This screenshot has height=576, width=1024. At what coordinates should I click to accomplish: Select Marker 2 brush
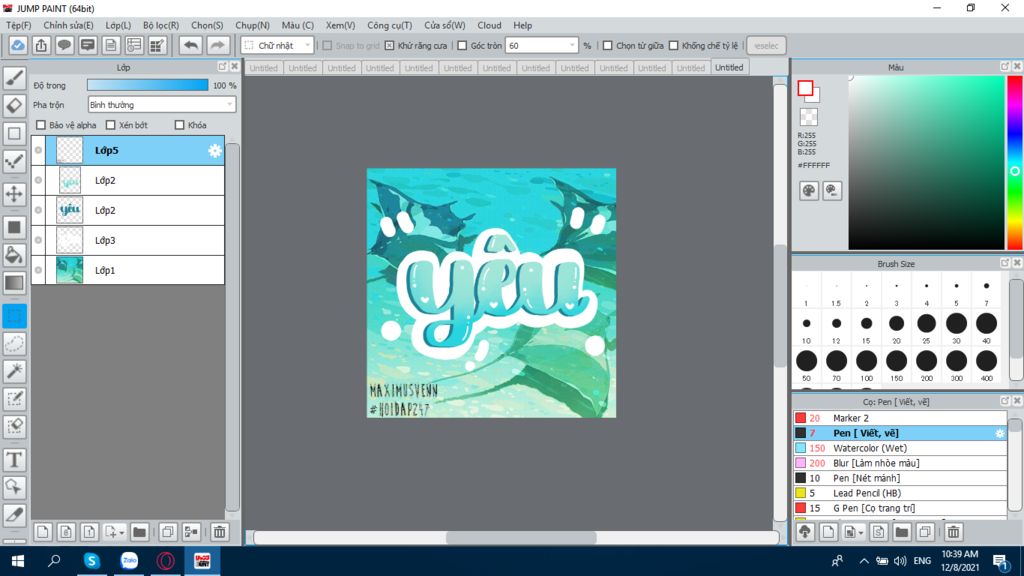pyautogui.click(x=900, y=418)
